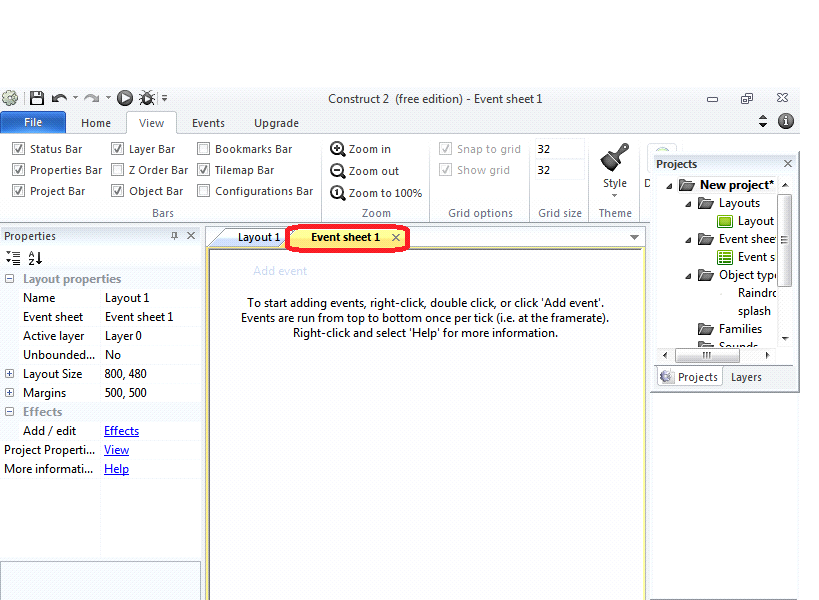This screenshot has height=600, width=819.
Task: Click the Zoom to 100% icon
Action: pos(337,193)
